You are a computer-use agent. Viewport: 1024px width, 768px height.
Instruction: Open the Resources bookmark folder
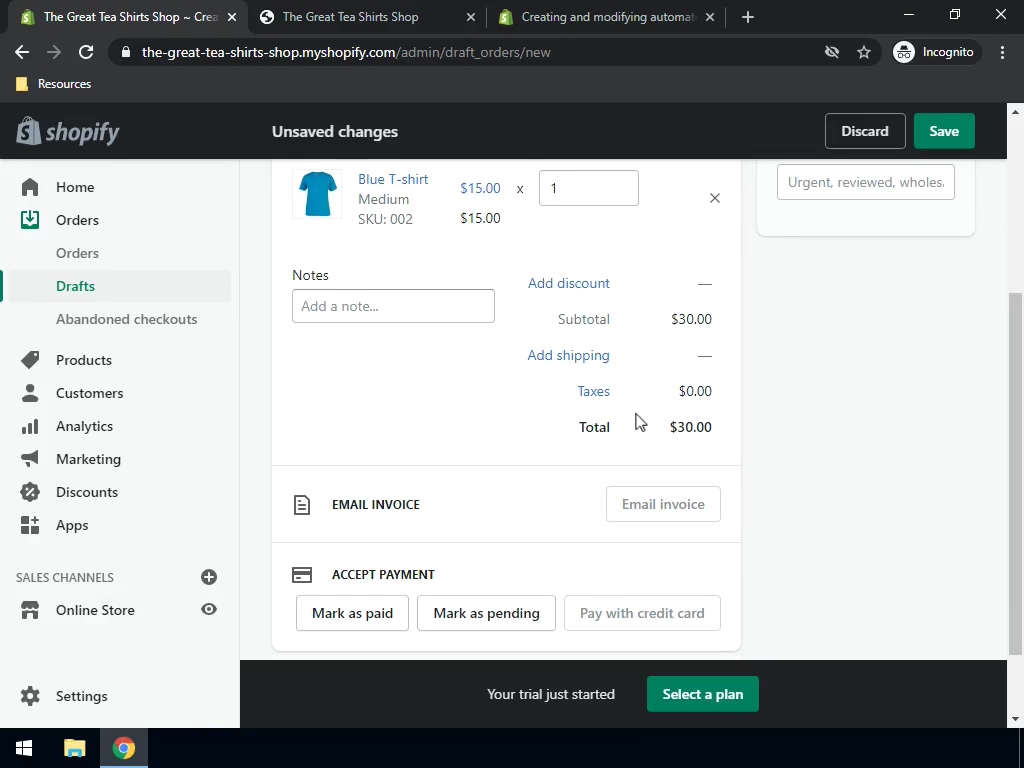point(54,84)
